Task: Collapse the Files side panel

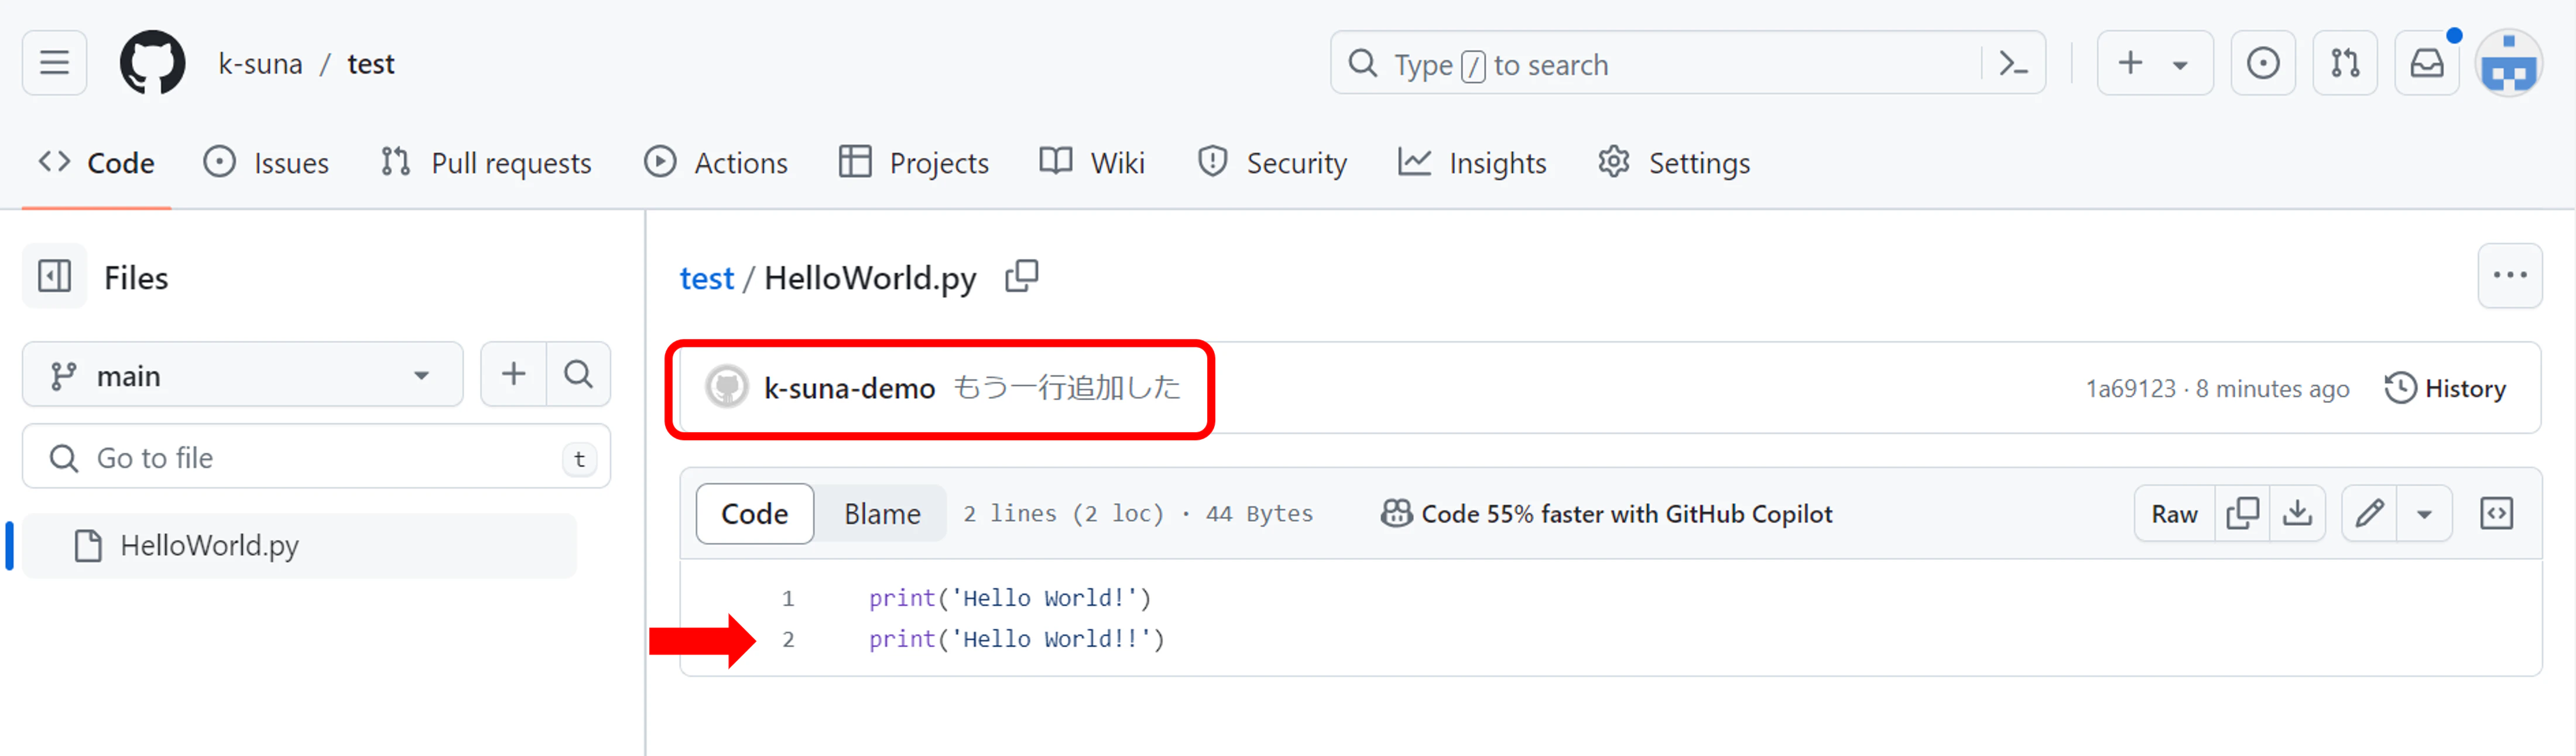Action: tap(54, 276)
